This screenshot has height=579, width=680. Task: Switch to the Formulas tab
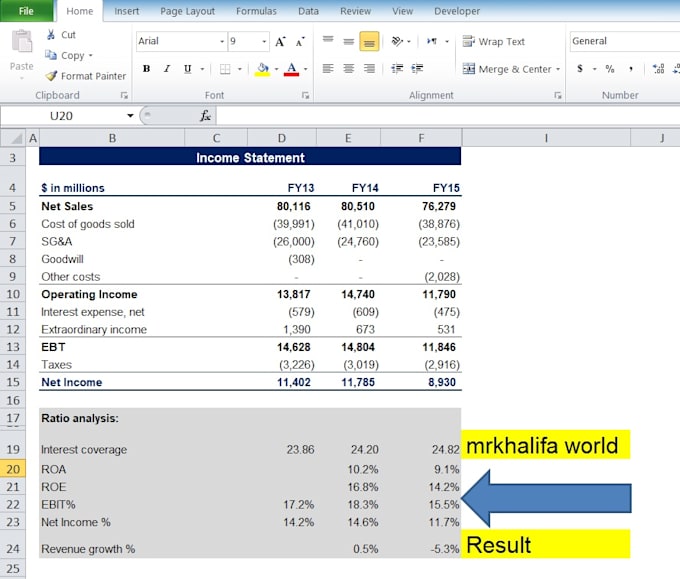pyautogui.click(x=256, y=11)
